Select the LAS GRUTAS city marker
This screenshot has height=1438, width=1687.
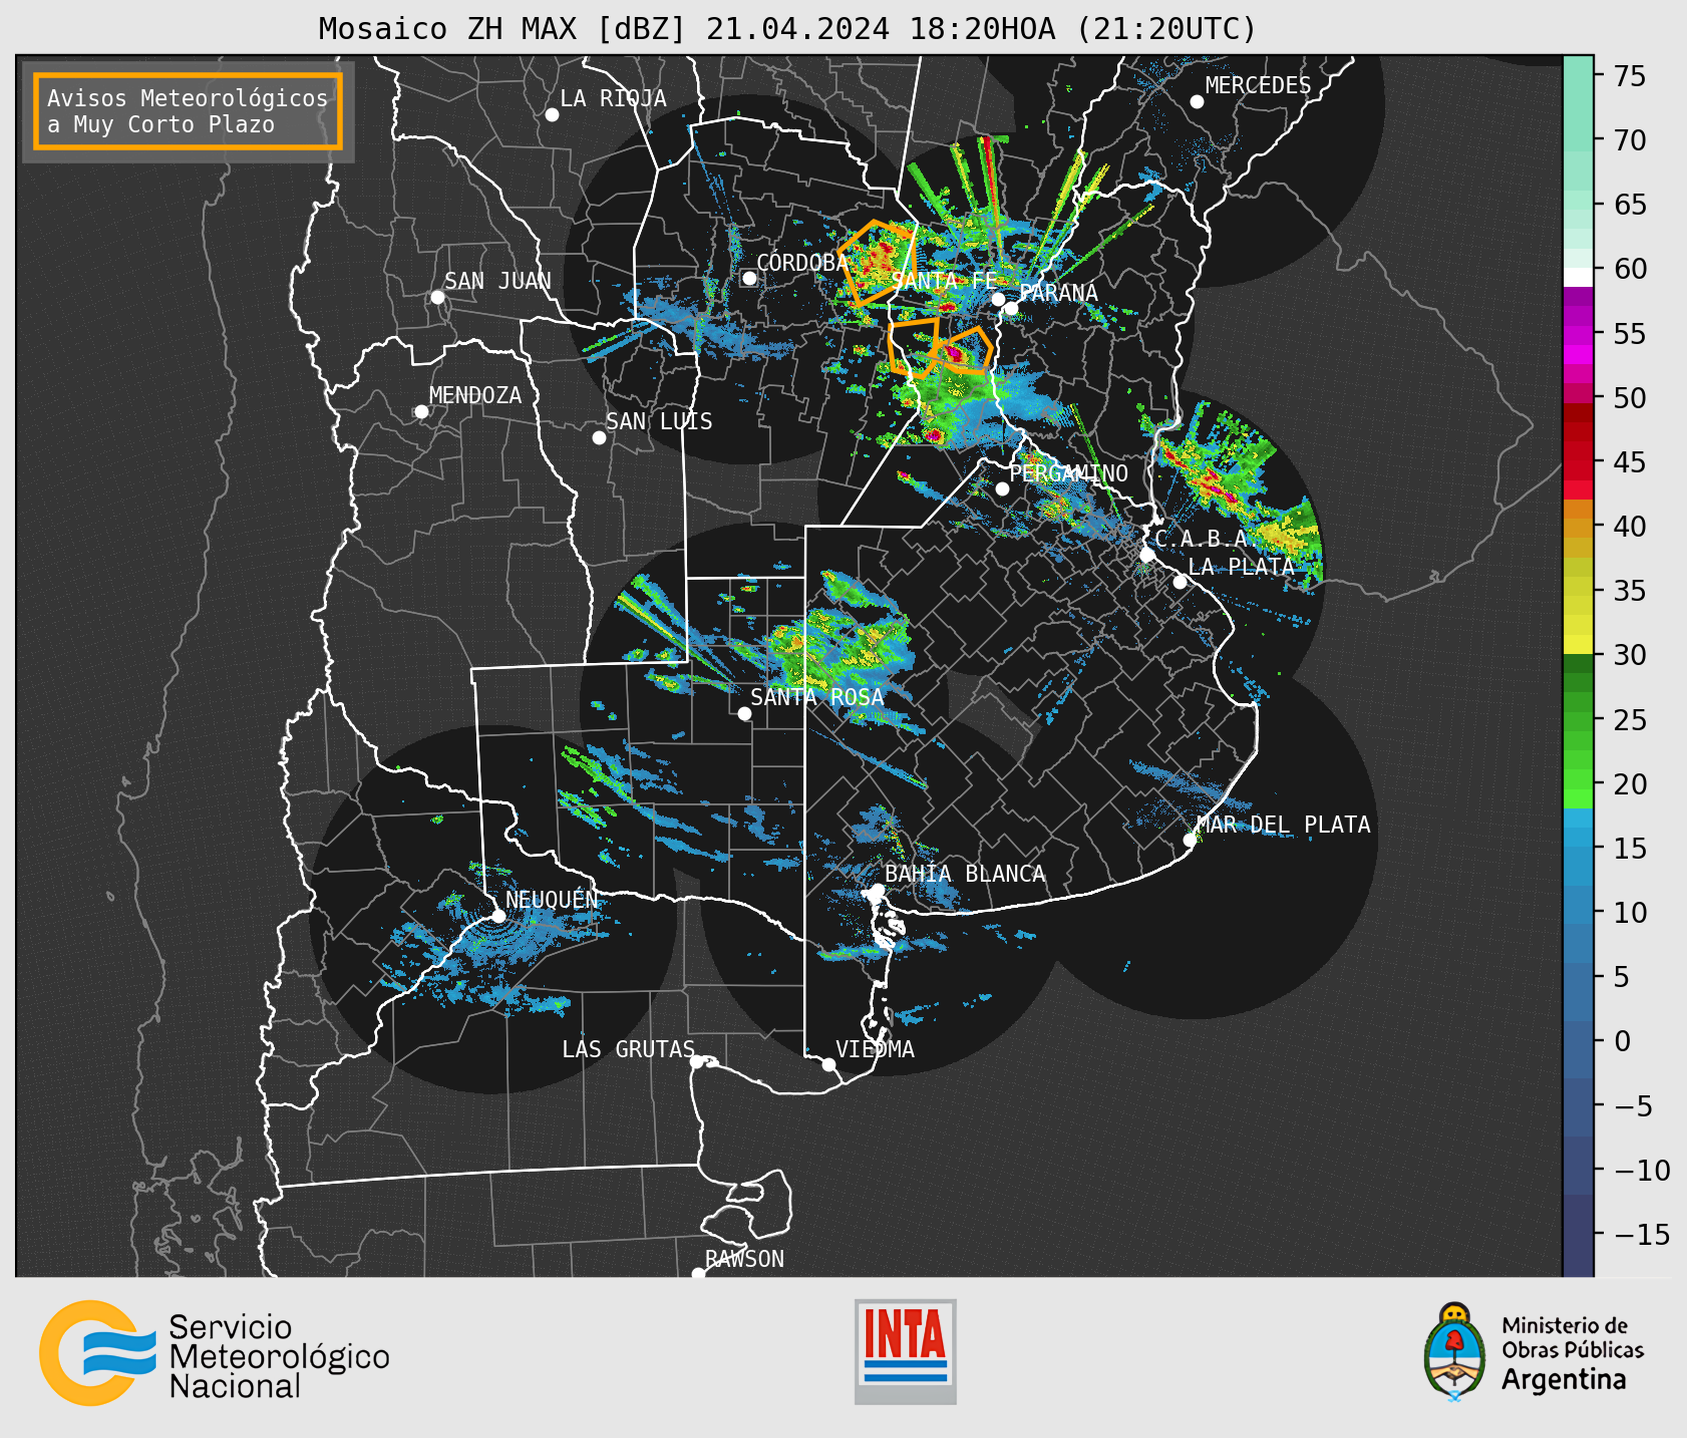697,1062
